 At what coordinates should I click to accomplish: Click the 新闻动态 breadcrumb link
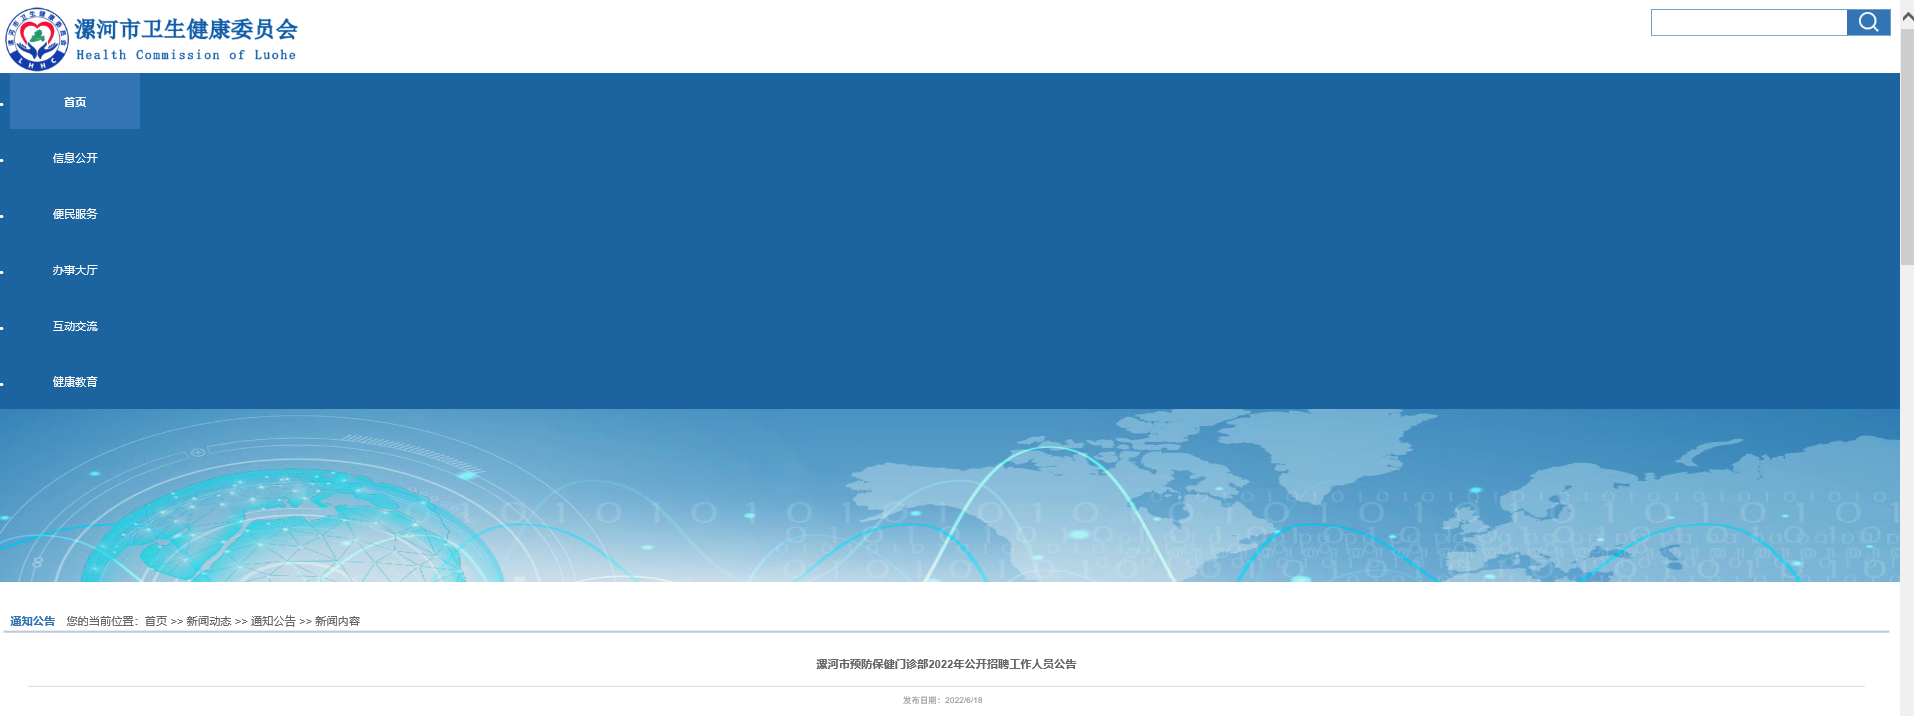[208, 621]
